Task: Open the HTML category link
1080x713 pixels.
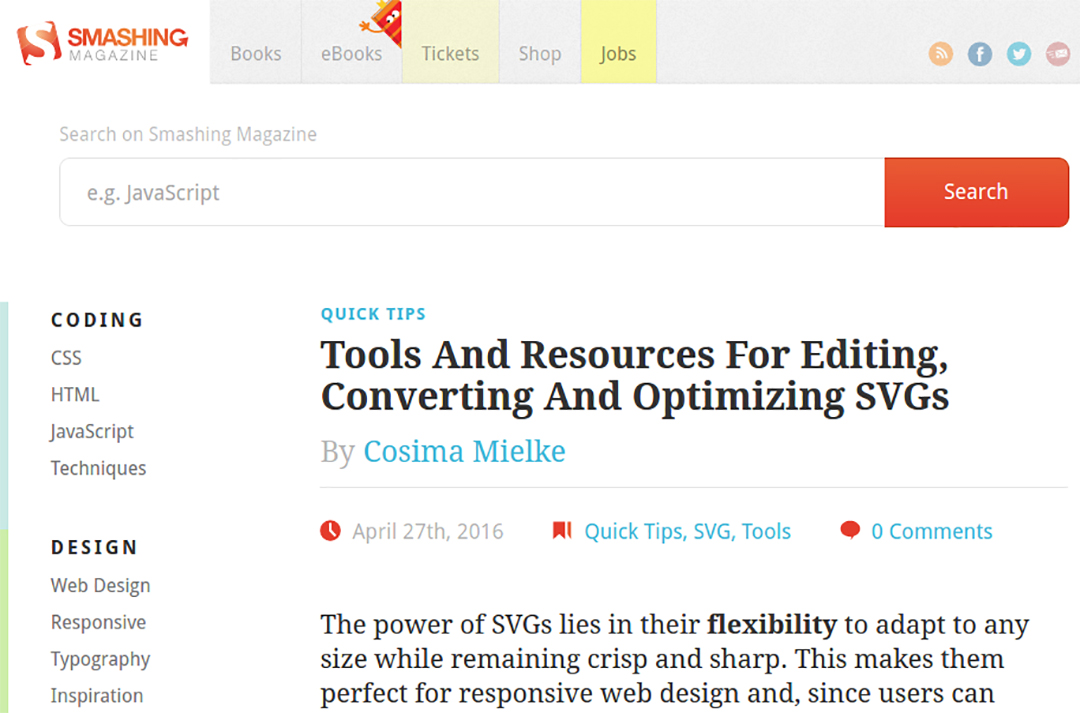Action: coord(75,395)
